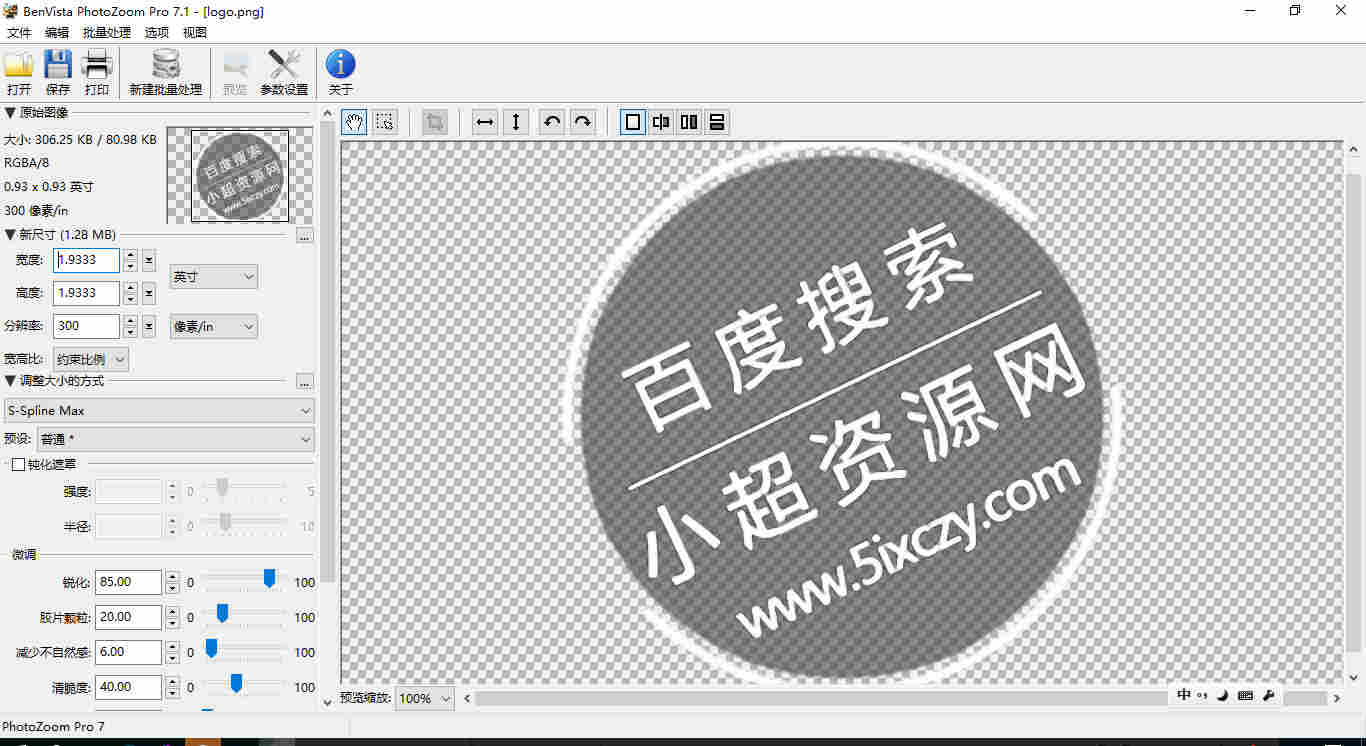Viewport: 1366px width, 746px height.
Task: Decrease 高度 with stepper down arrow
Action: click(x=130, y=299)
